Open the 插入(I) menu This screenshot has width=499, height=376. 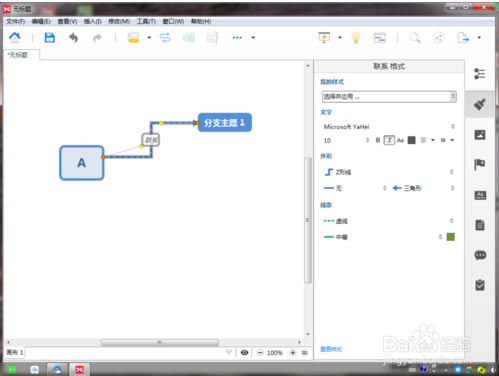pyautogui.click(x=92, y=21)
